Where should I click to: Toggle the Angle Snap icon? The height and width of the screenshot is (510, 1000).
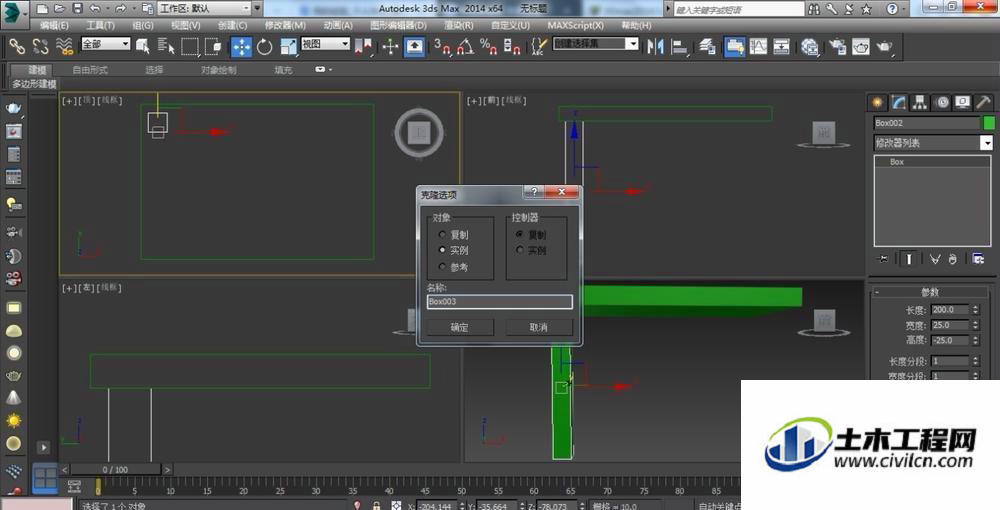(x=465, y=46)
